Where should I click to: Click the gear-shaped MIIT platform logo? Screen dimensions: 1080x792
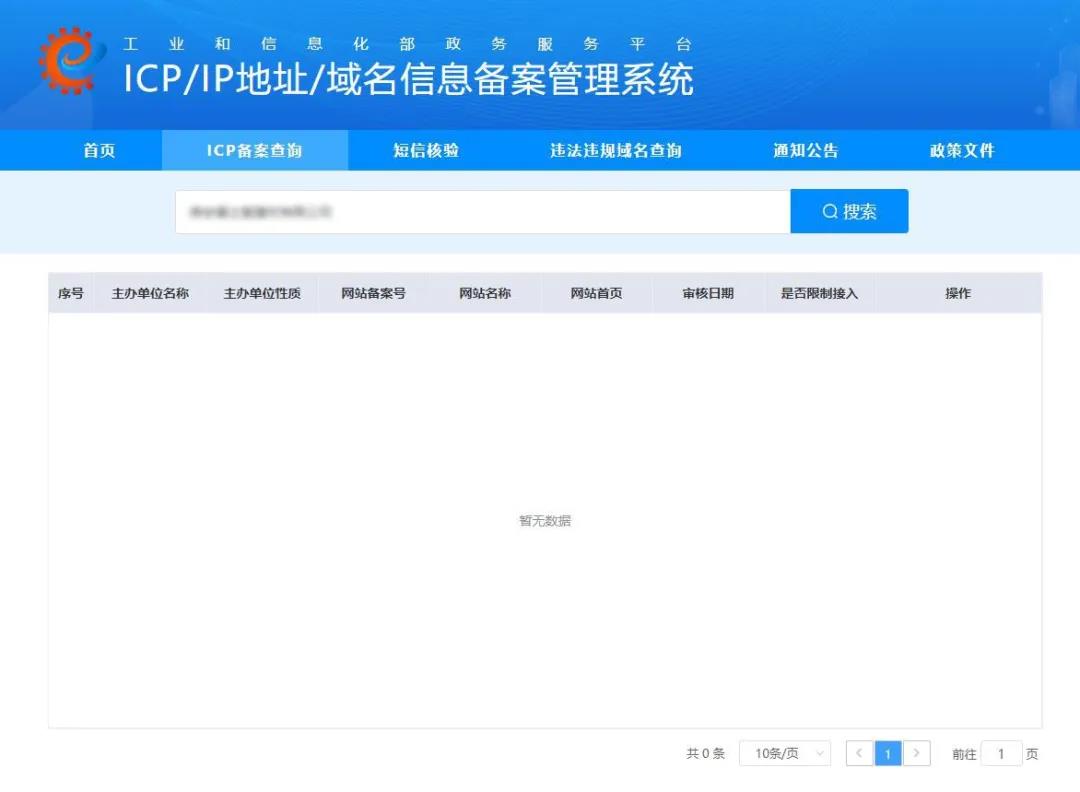(x=70, y=61)
